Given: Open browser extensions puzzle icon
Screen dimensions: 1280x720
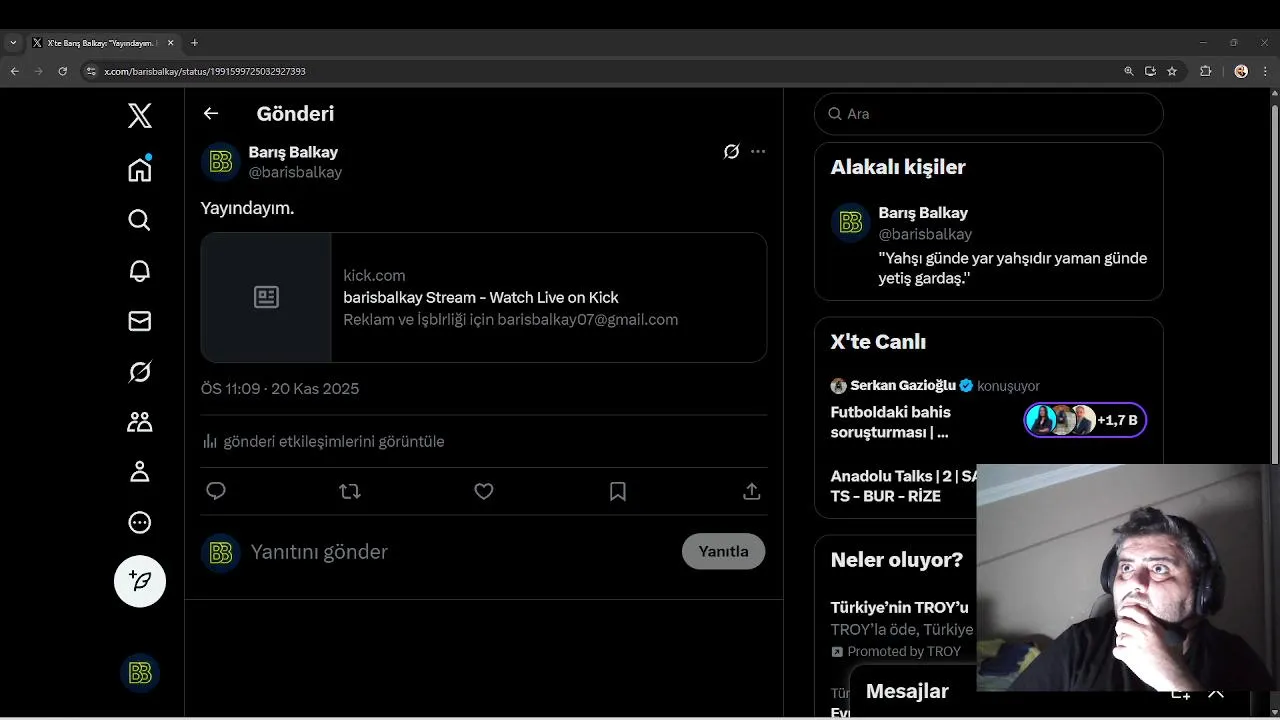Looking at the screenshot, I should tap(1205, 71).
